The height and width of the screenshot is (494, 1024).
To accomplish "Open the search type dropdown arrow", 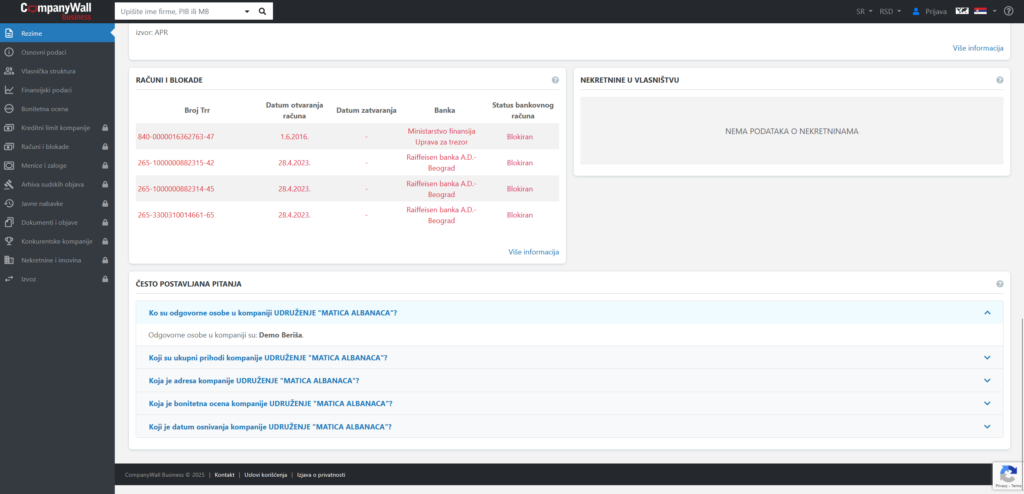I will pyautogui.click(x=246, y=11).
